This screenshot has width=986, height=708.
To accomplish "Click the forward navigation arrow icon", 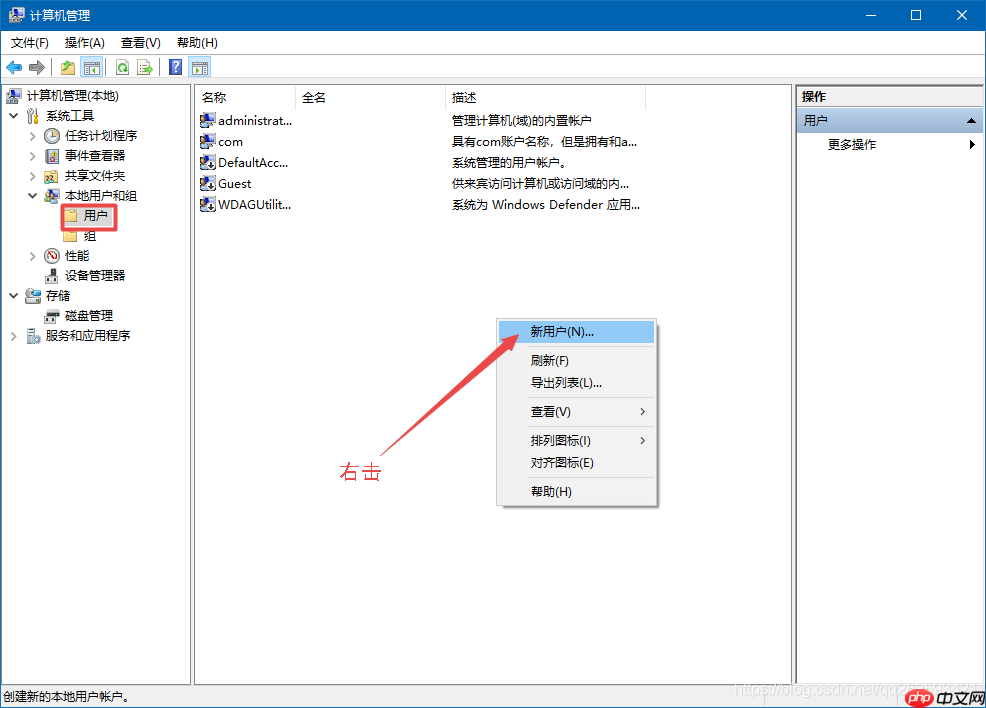I will point(37,67).
